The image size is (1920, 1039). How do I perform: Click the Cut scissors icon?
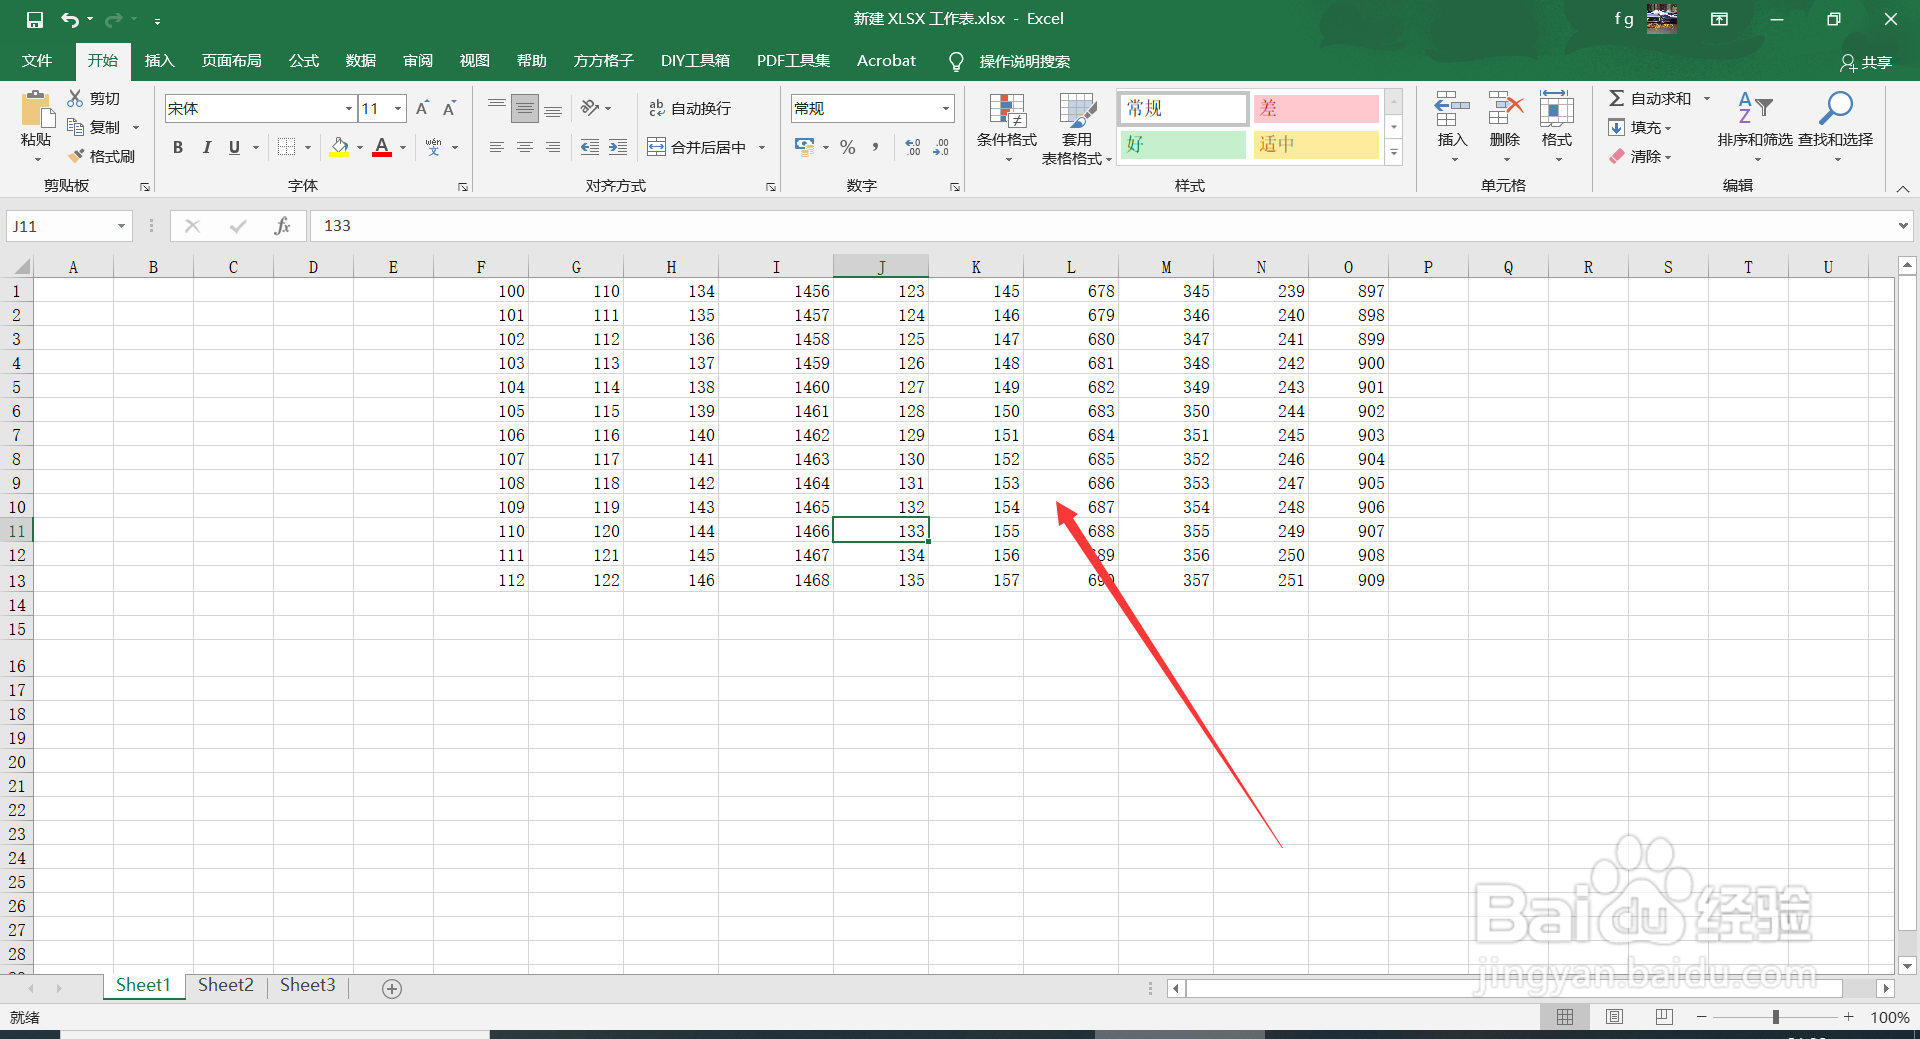pos(75,98)
